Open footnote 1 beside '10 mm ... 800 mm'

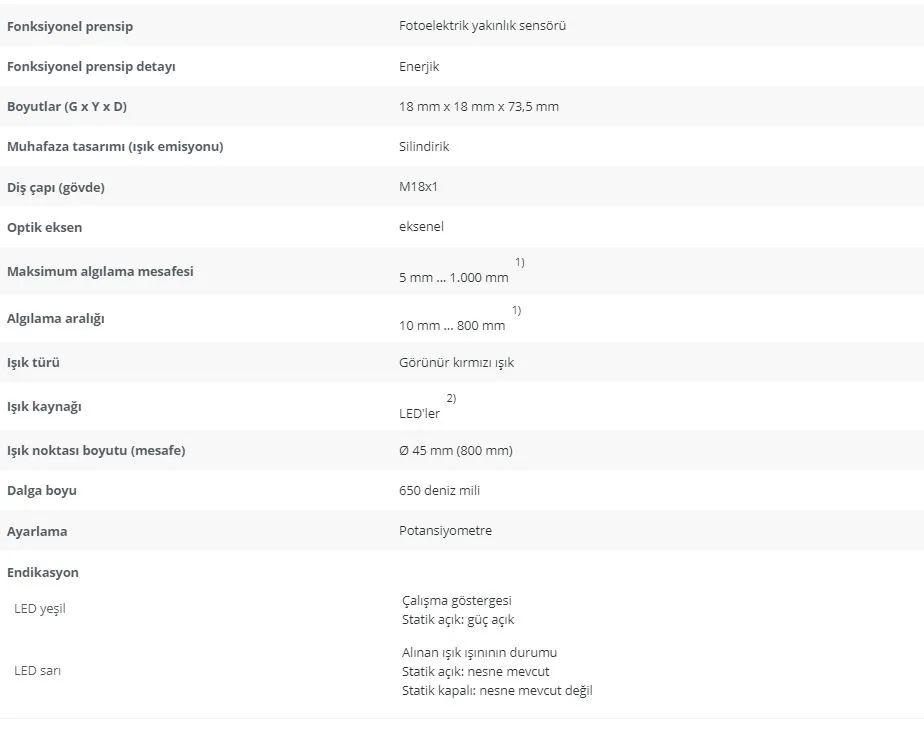[x=516, y=310]
